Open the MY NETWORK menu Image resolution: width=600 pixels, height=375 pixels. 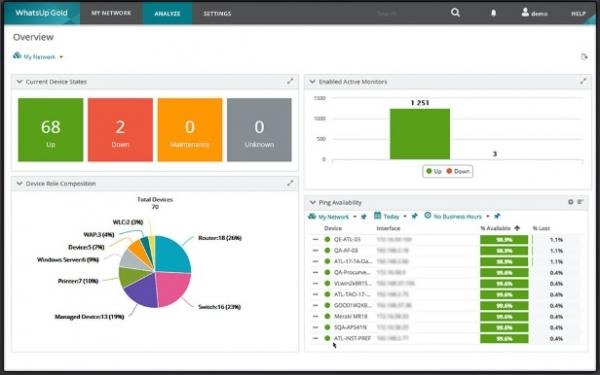[x=111, y=13]
